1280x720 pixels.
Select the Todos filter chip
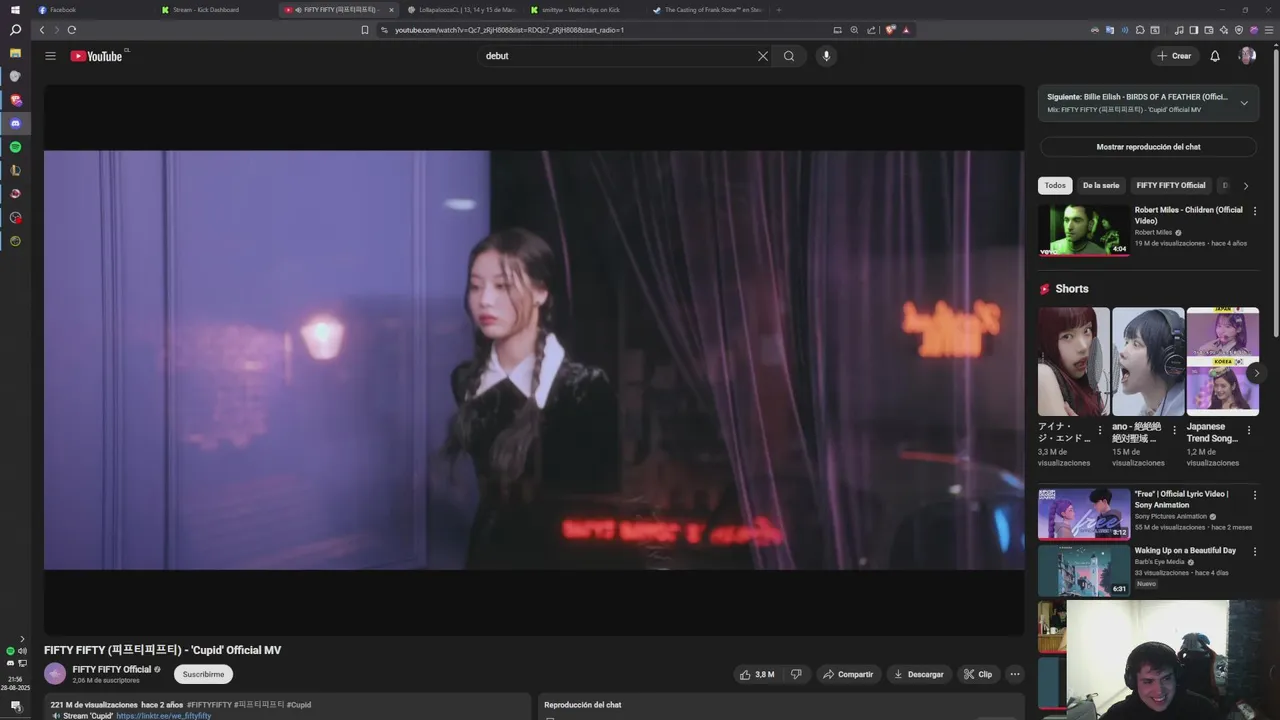pyautogui.click(x=1055, y=185)
